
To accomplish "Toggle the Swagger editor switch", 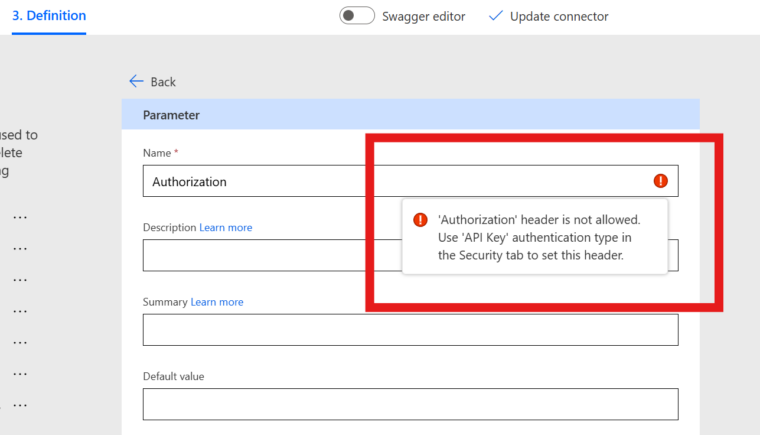I will pos(357,16).
